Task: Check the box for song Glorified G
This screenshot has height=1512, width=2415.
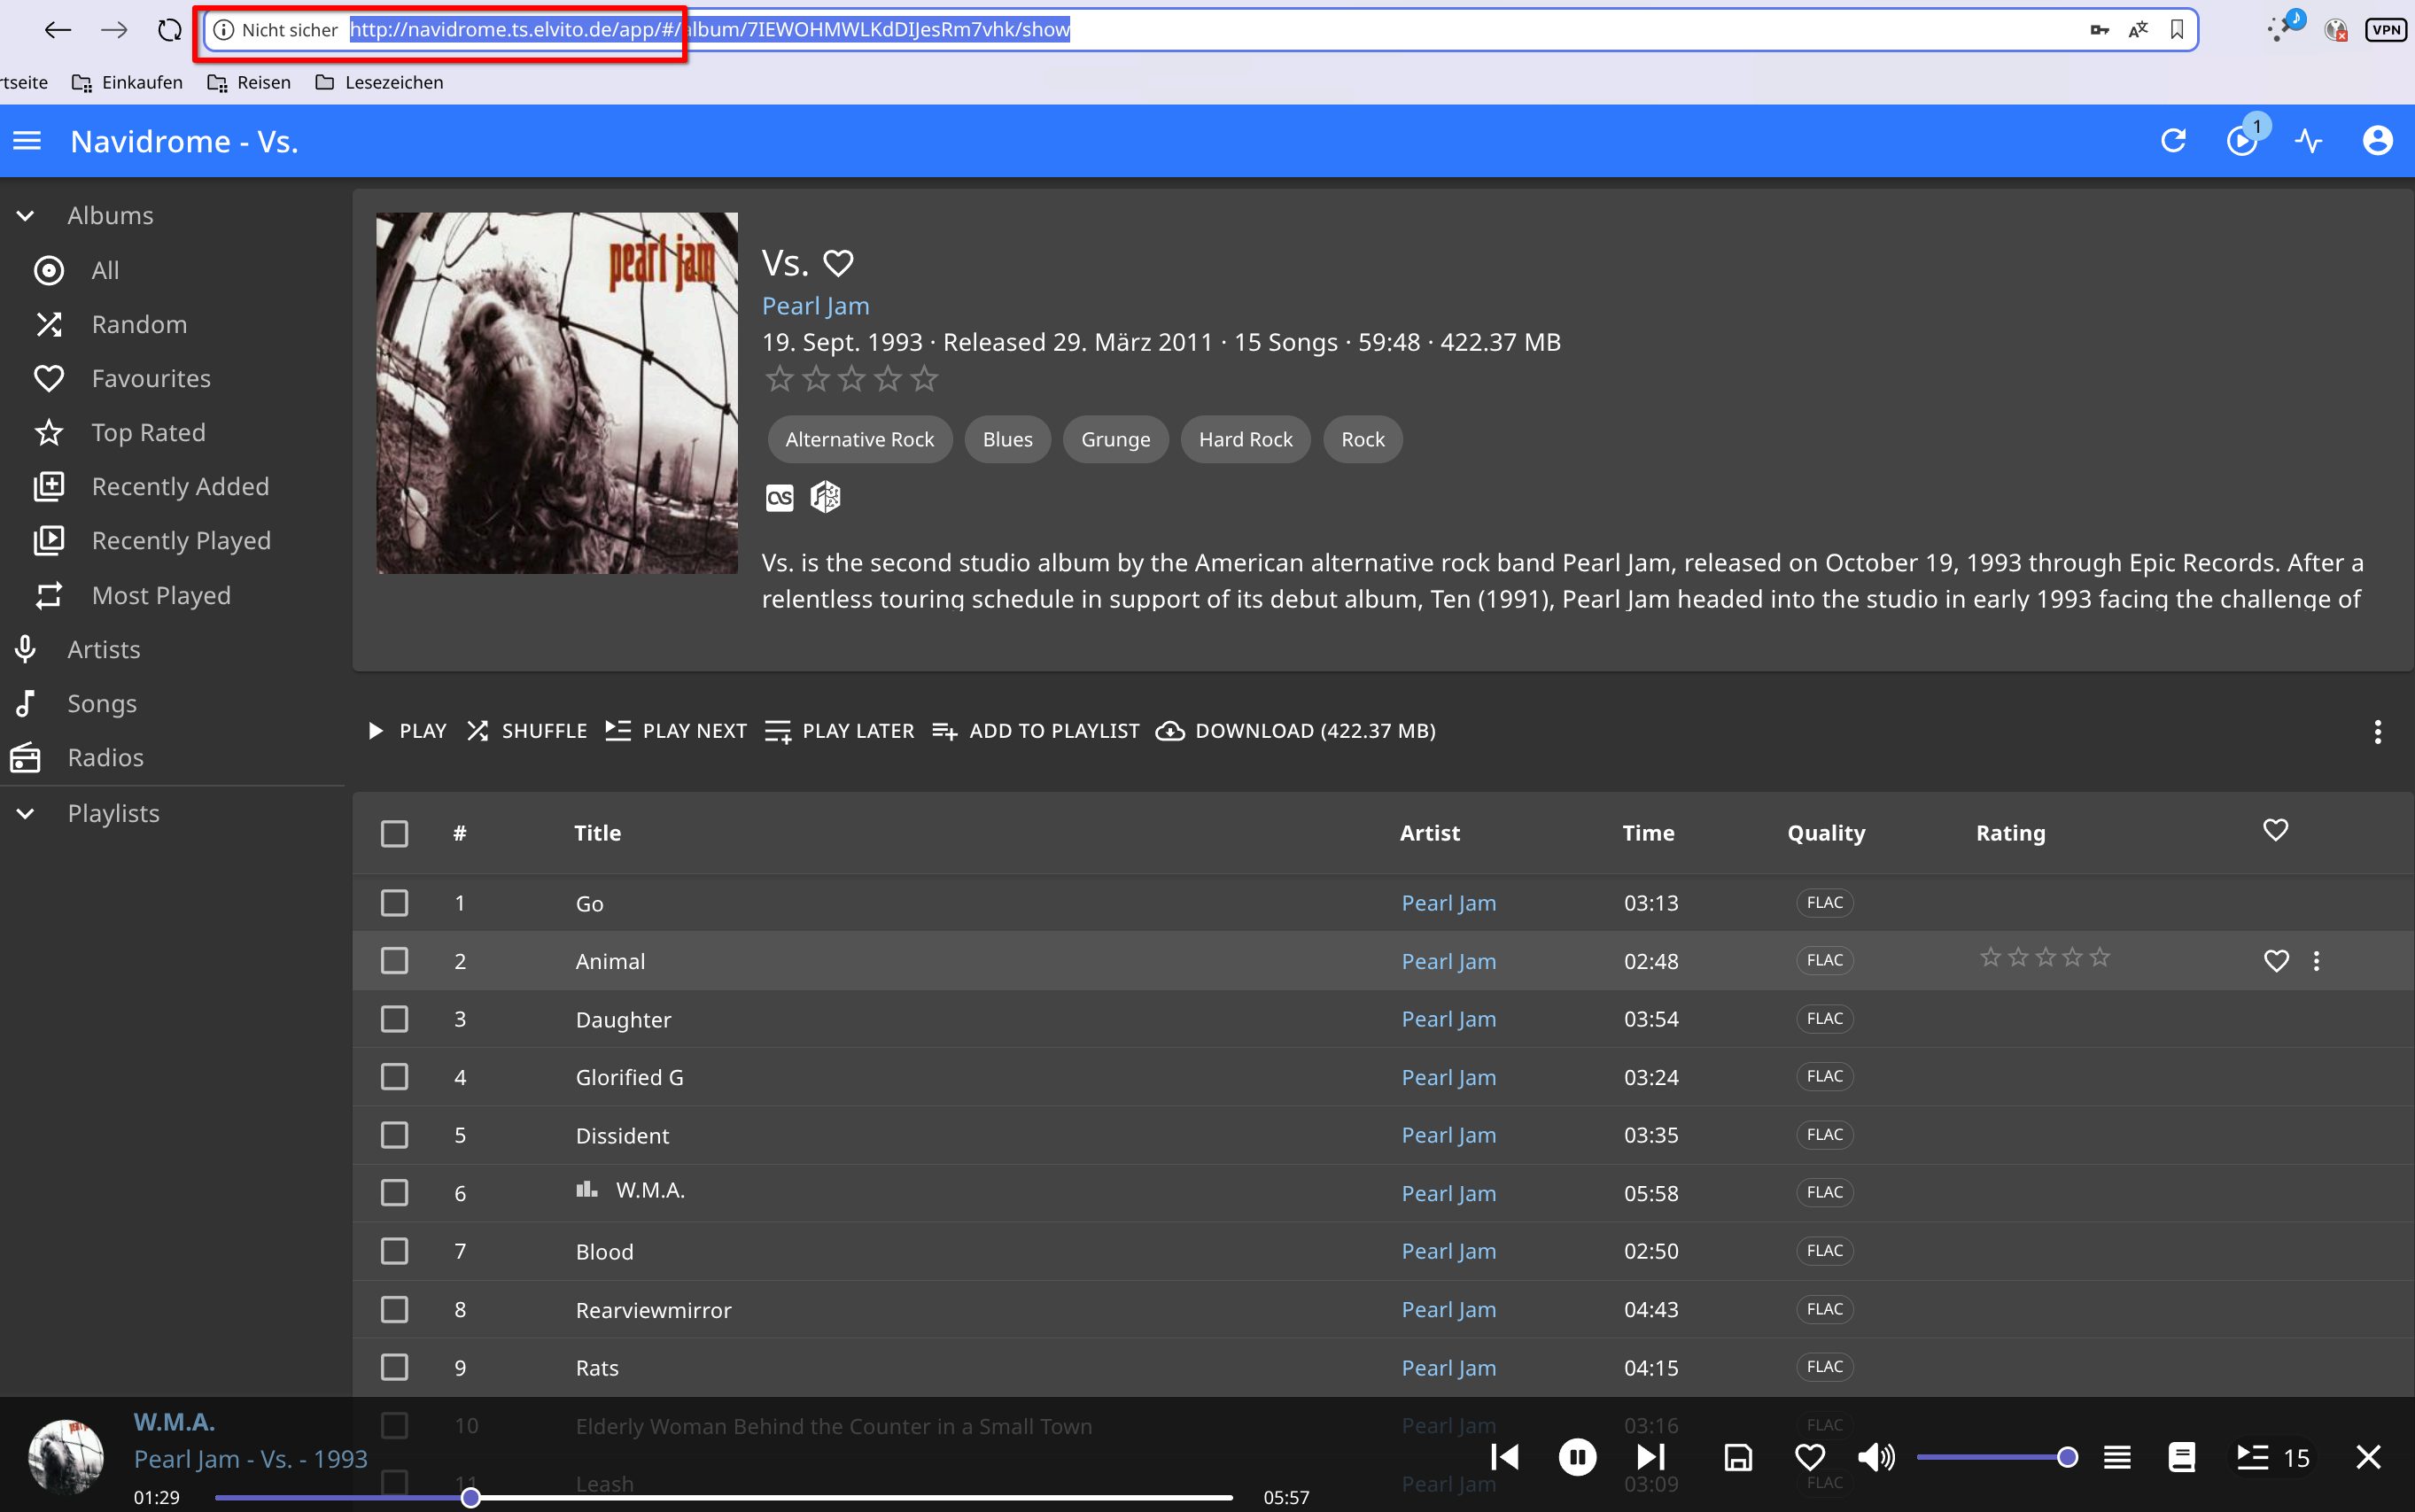Action: click(x=395, y=1077)
